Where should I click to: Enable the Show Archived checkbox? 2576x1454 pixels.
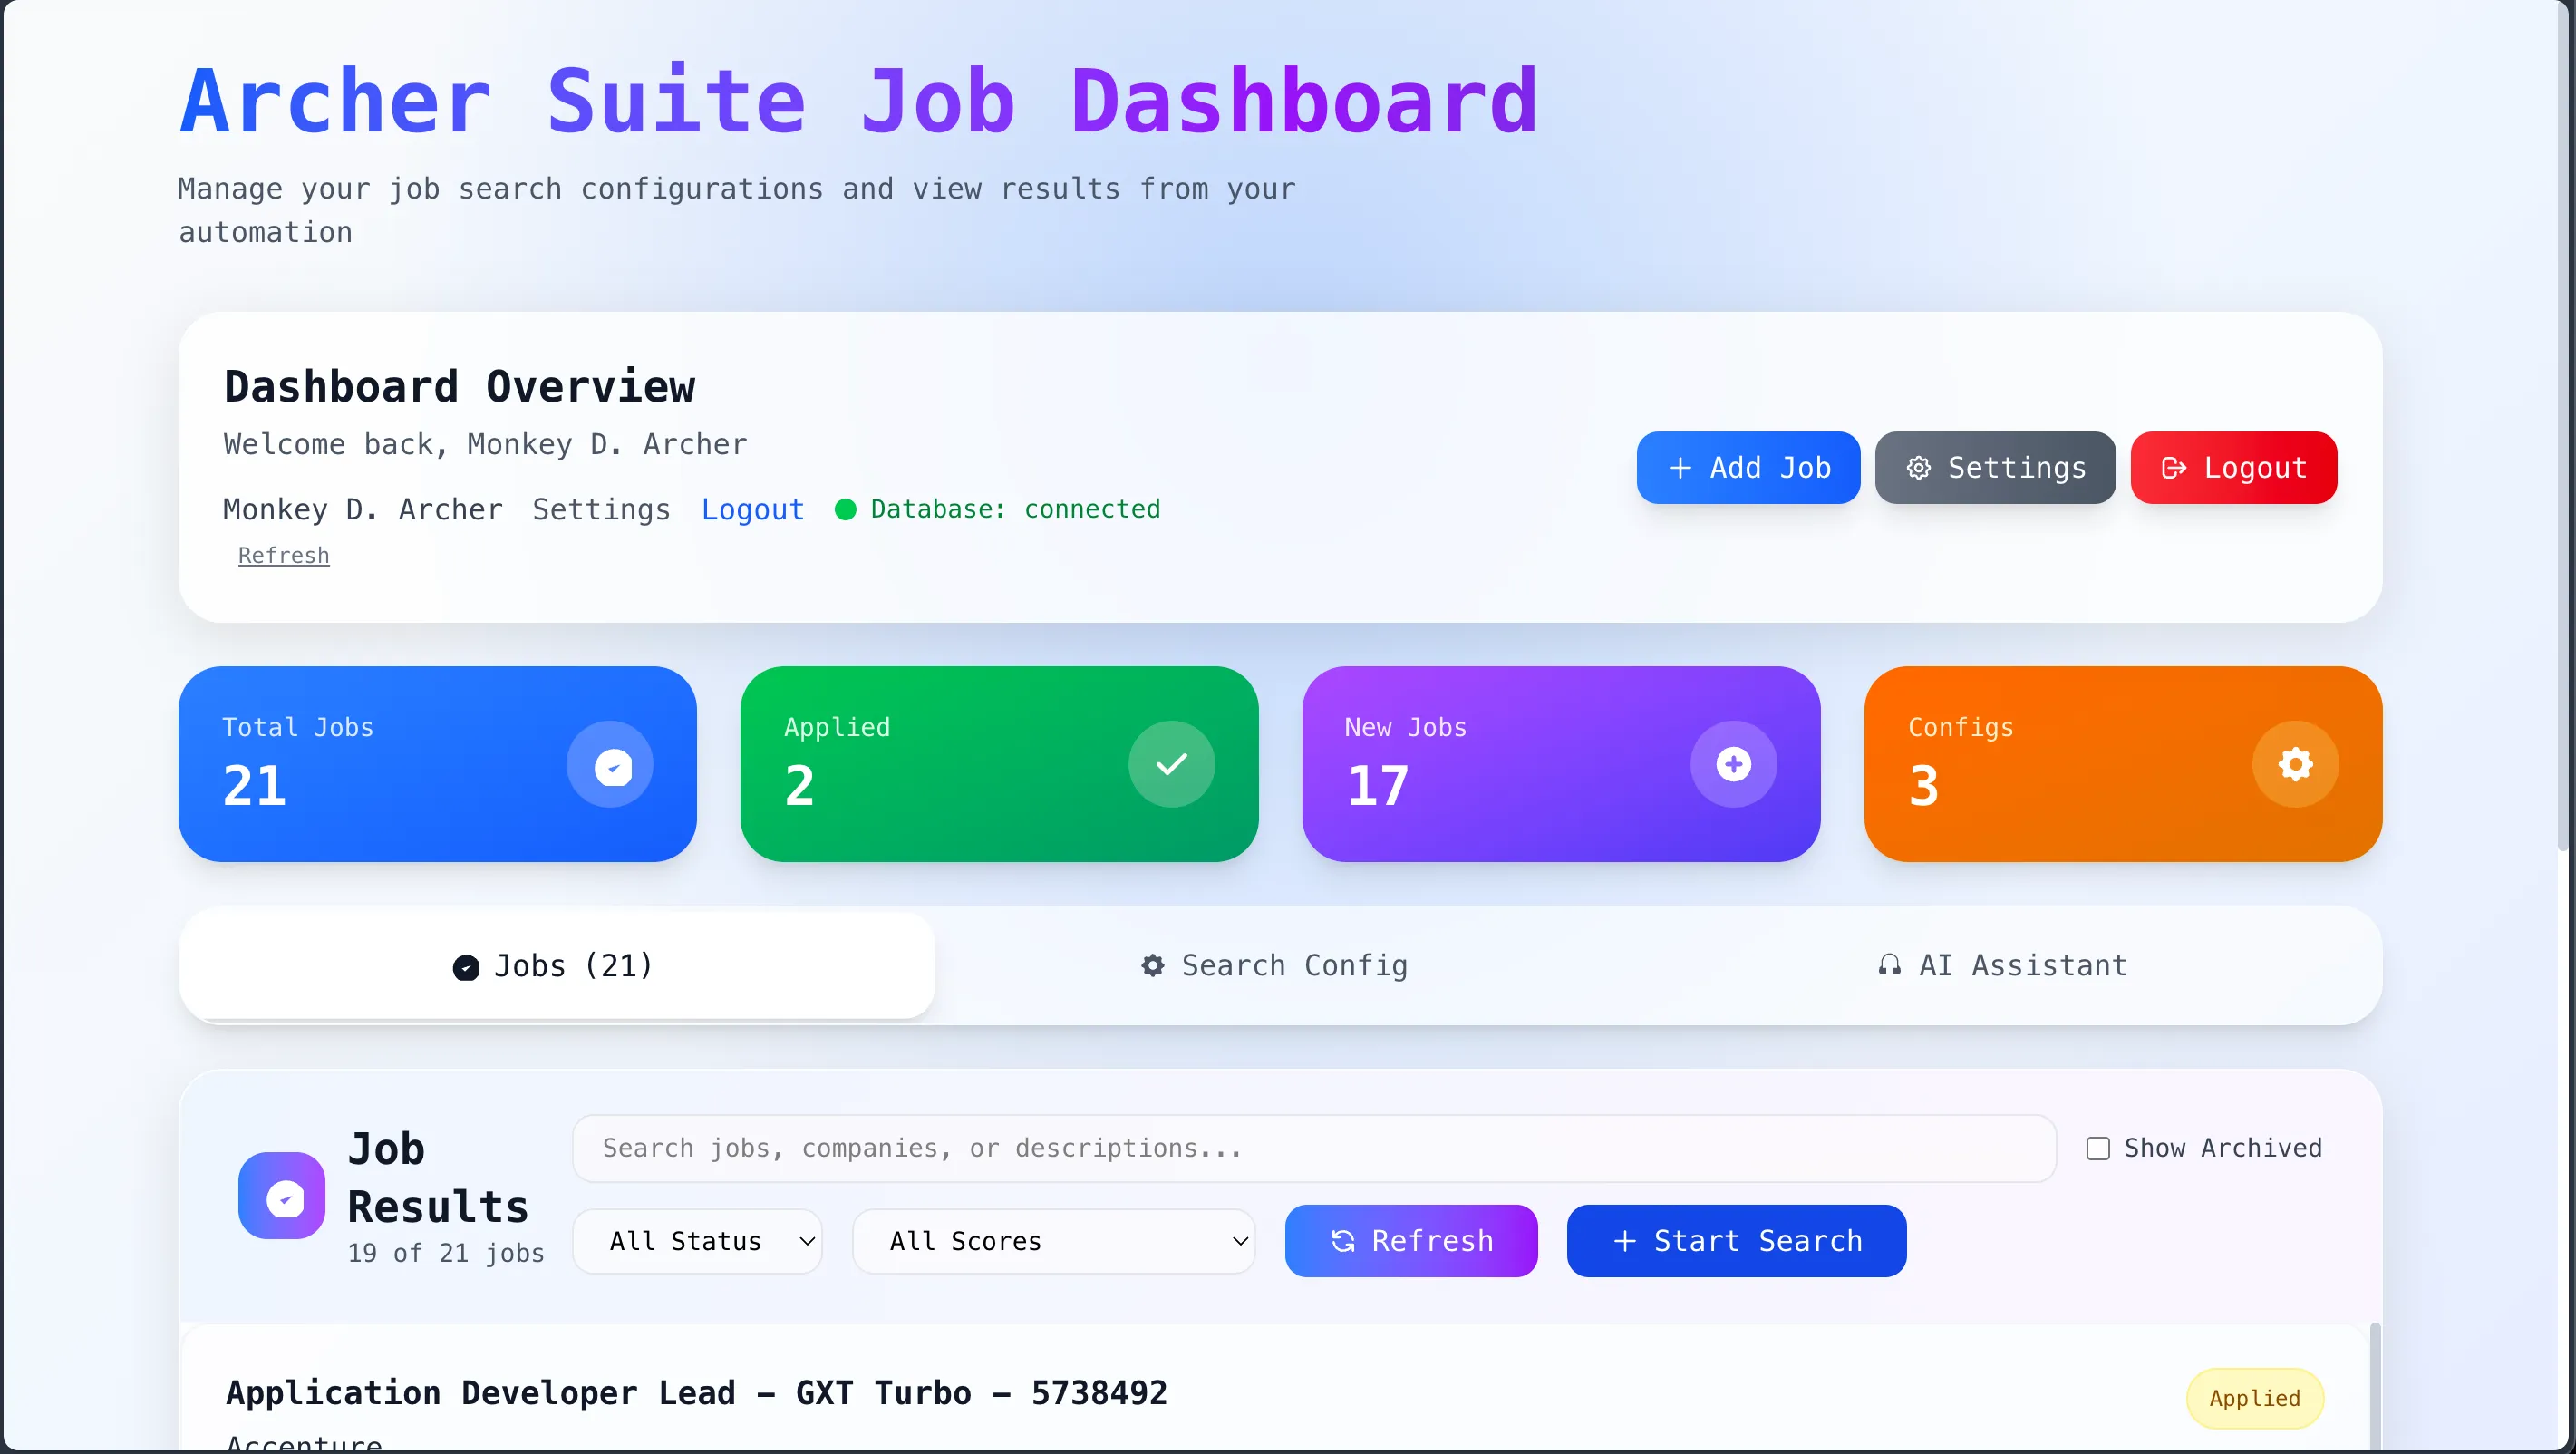coord(2098,1149)
